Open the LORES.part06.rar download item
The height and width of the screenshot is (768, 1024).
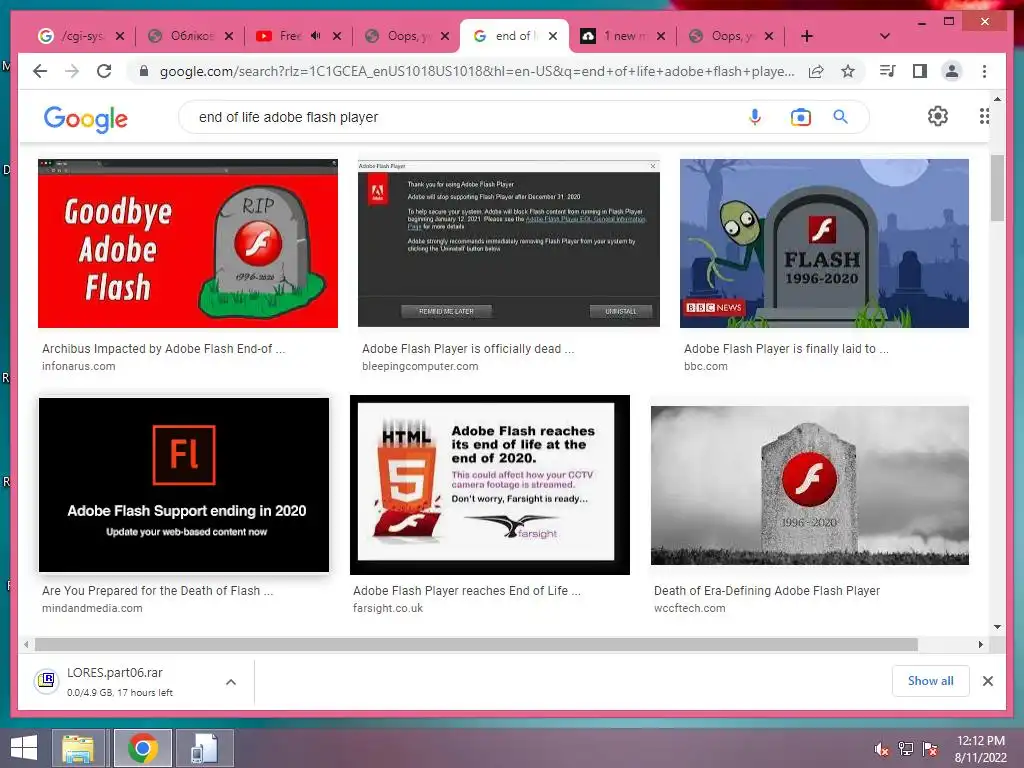(x=121, y=682)
